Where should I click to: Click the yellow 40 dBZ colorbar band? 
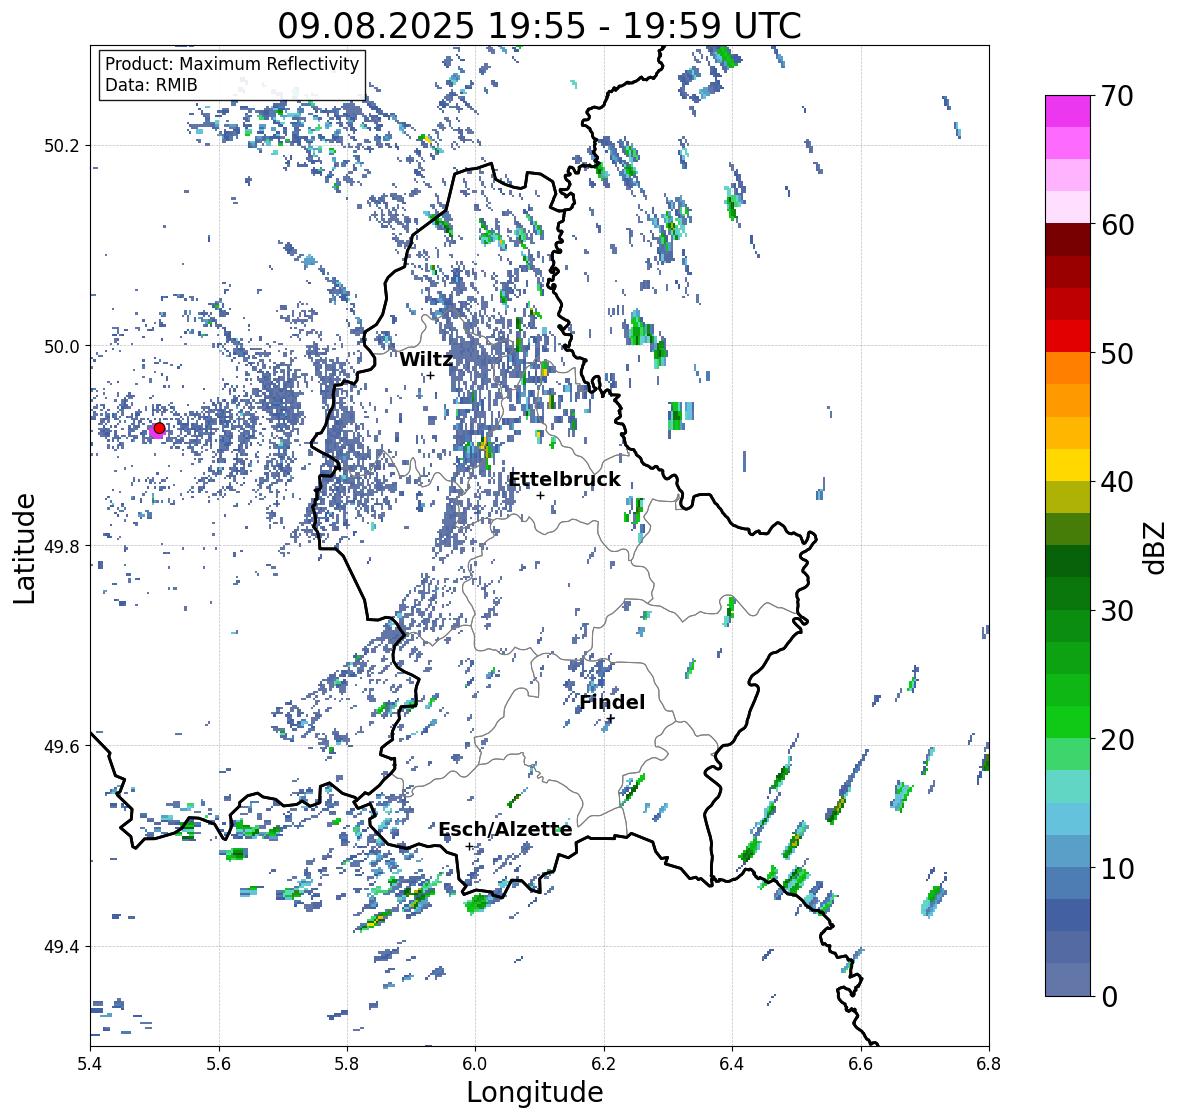point(1068,465)
